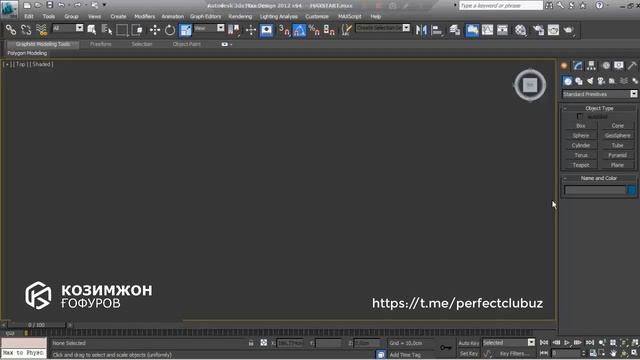This screenshot has width=640, height=360.
Task: Click the object name input field
Action: pos(595,190)
